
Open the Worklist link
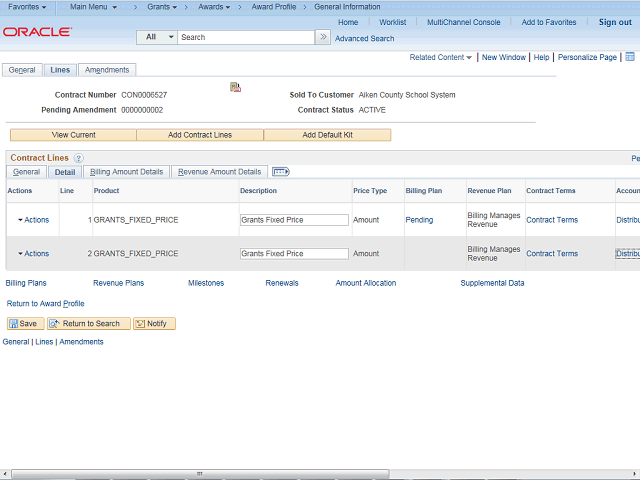click(x=393, y=22)
